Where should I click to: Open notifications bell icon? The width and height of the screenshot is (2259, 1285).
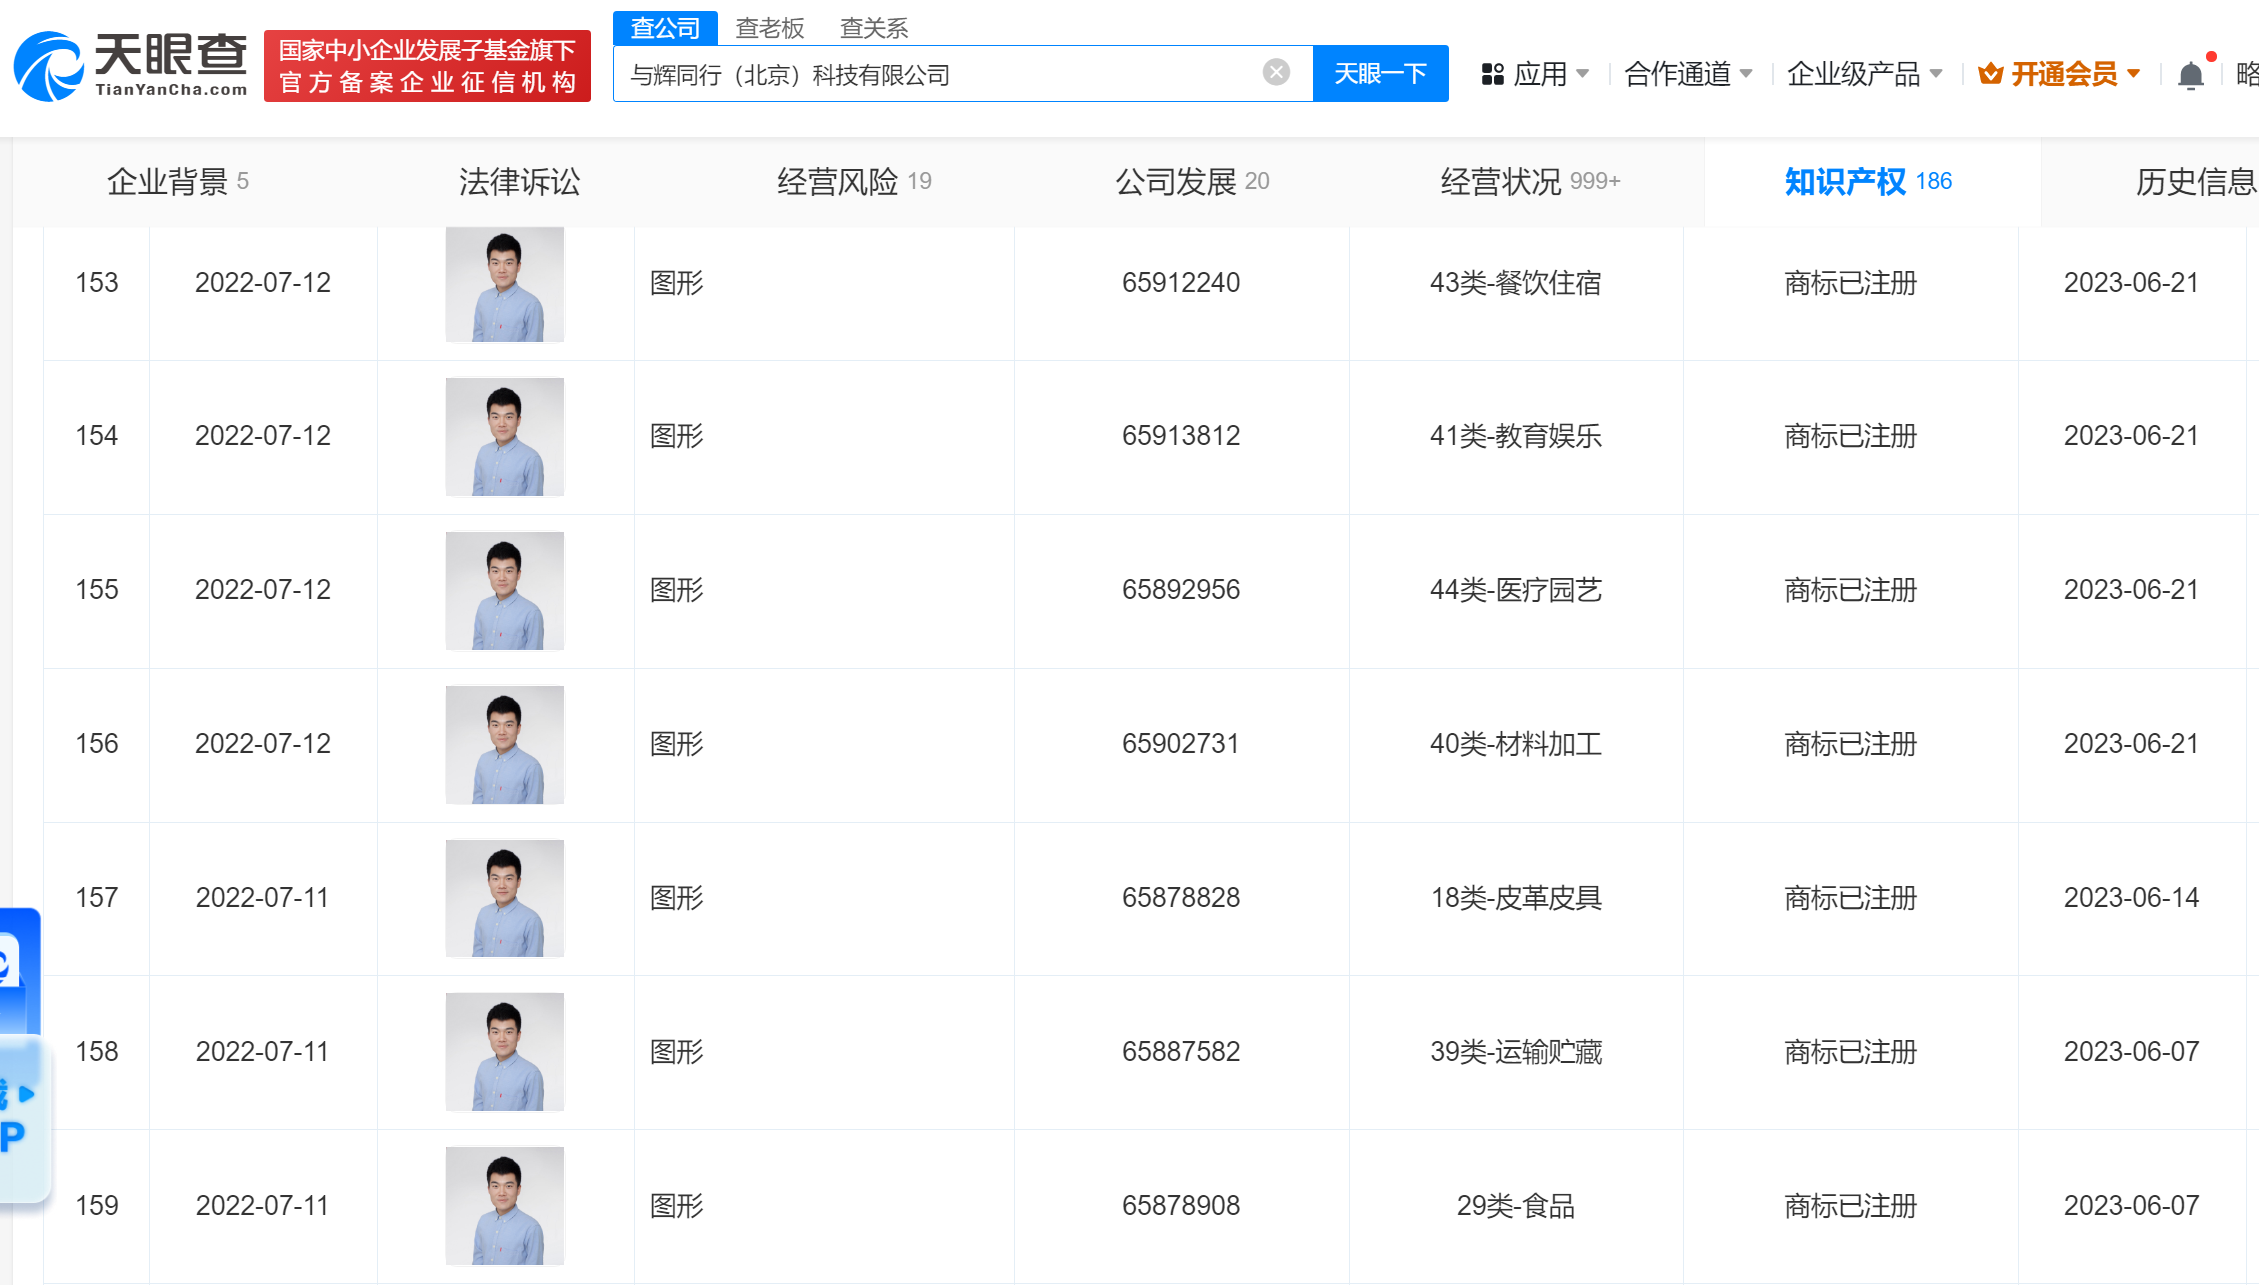pyautogui.click(x=2190, y=75)
